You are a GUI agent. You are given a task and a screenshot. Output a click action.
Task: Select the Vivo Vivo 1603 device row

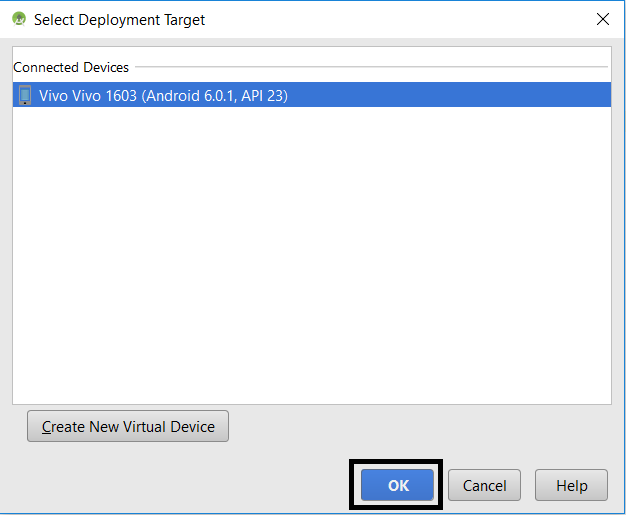tap(310, 96)
